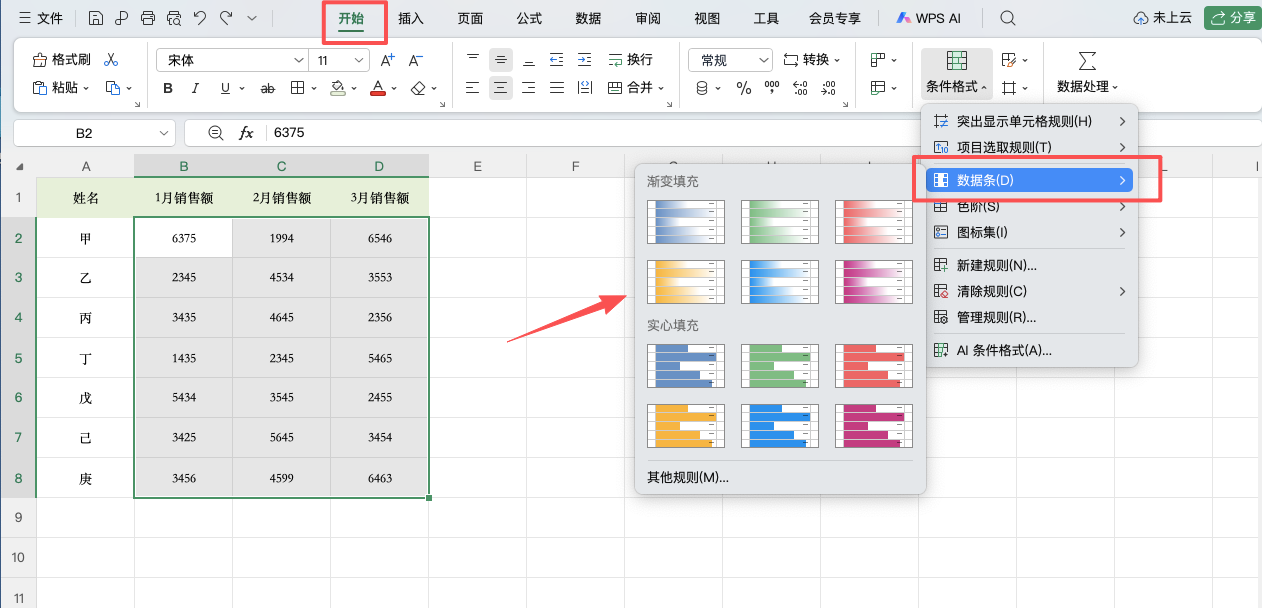Image resolution: width=1262 pixels, height=608 pixels.
Task: Expand the Merge 合并 dropdown
Action: point(661,88)
